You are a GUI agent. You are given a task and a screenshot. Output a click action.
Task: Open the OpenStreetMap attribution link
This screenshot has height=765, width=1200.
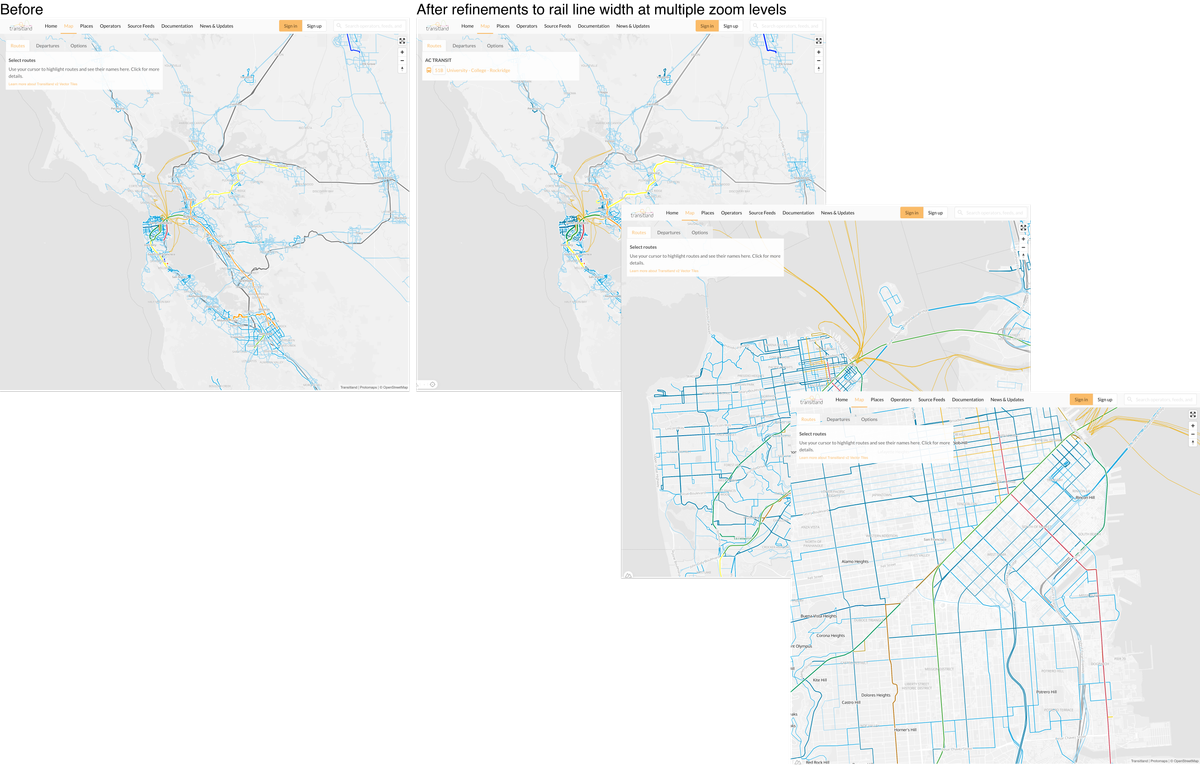[1183, 759]
